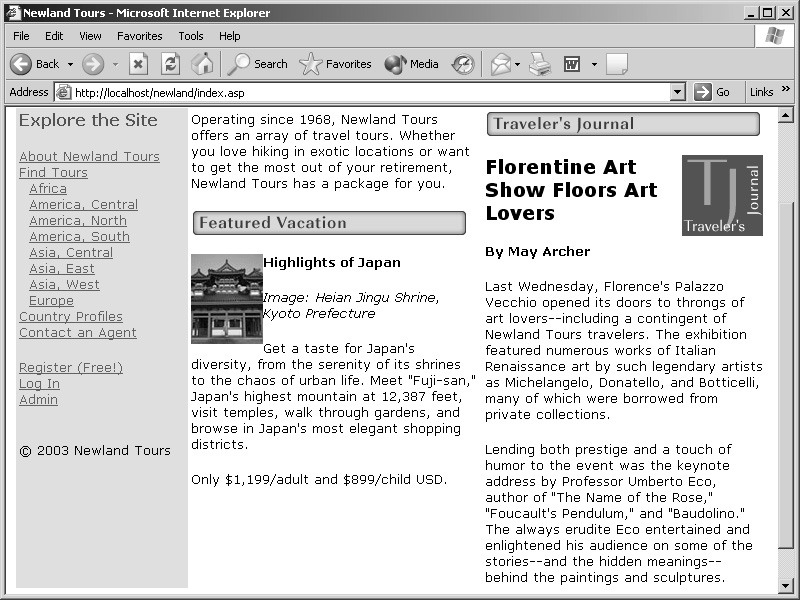Click the 2003 Newland Tours copyright text
Screen dimensions: 800x600
[95, 451]
